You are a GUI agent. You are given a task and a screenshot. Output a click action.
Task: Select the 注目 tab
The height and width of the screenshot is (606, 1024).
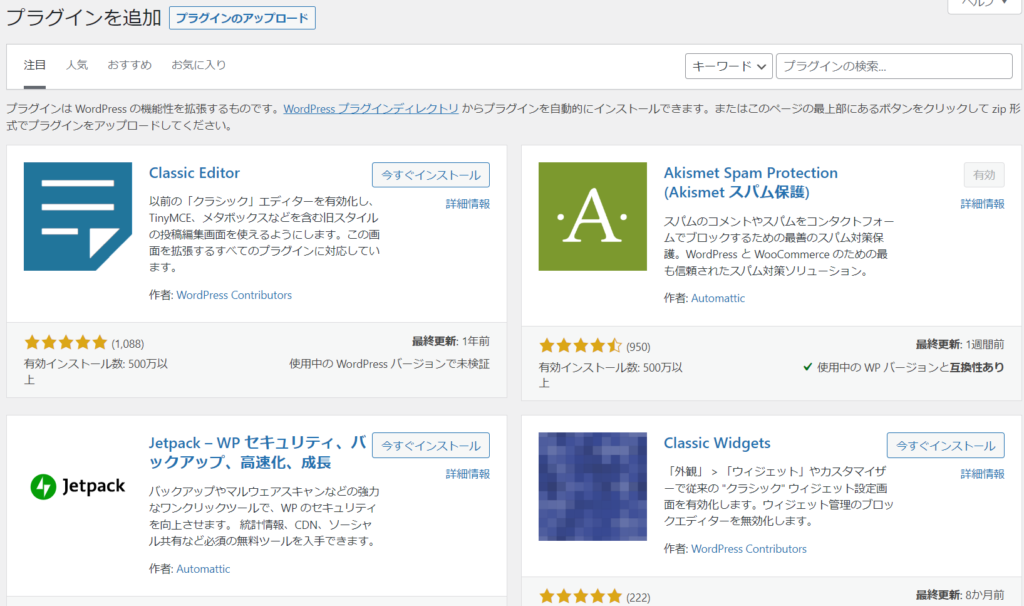(x=35, y=65)
